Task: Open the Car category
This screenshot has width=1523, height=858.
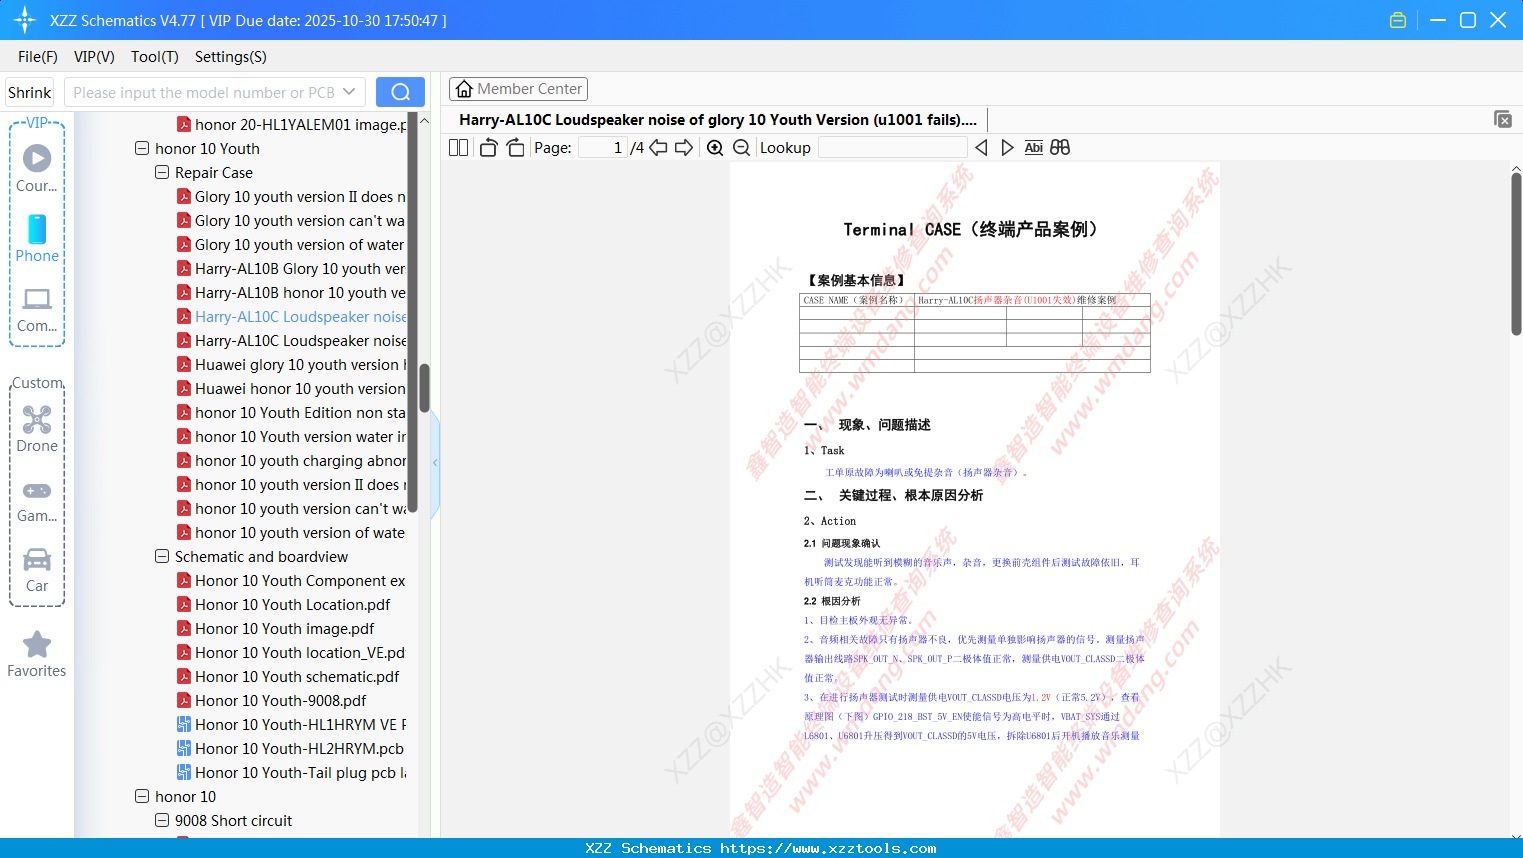Action: 37,570
